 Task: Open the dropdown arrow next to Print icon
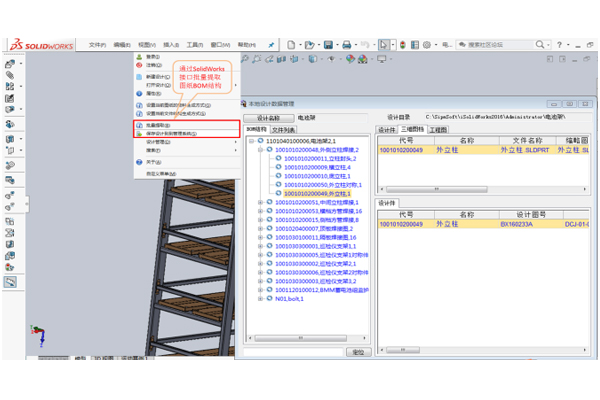[x=356, y=45]
